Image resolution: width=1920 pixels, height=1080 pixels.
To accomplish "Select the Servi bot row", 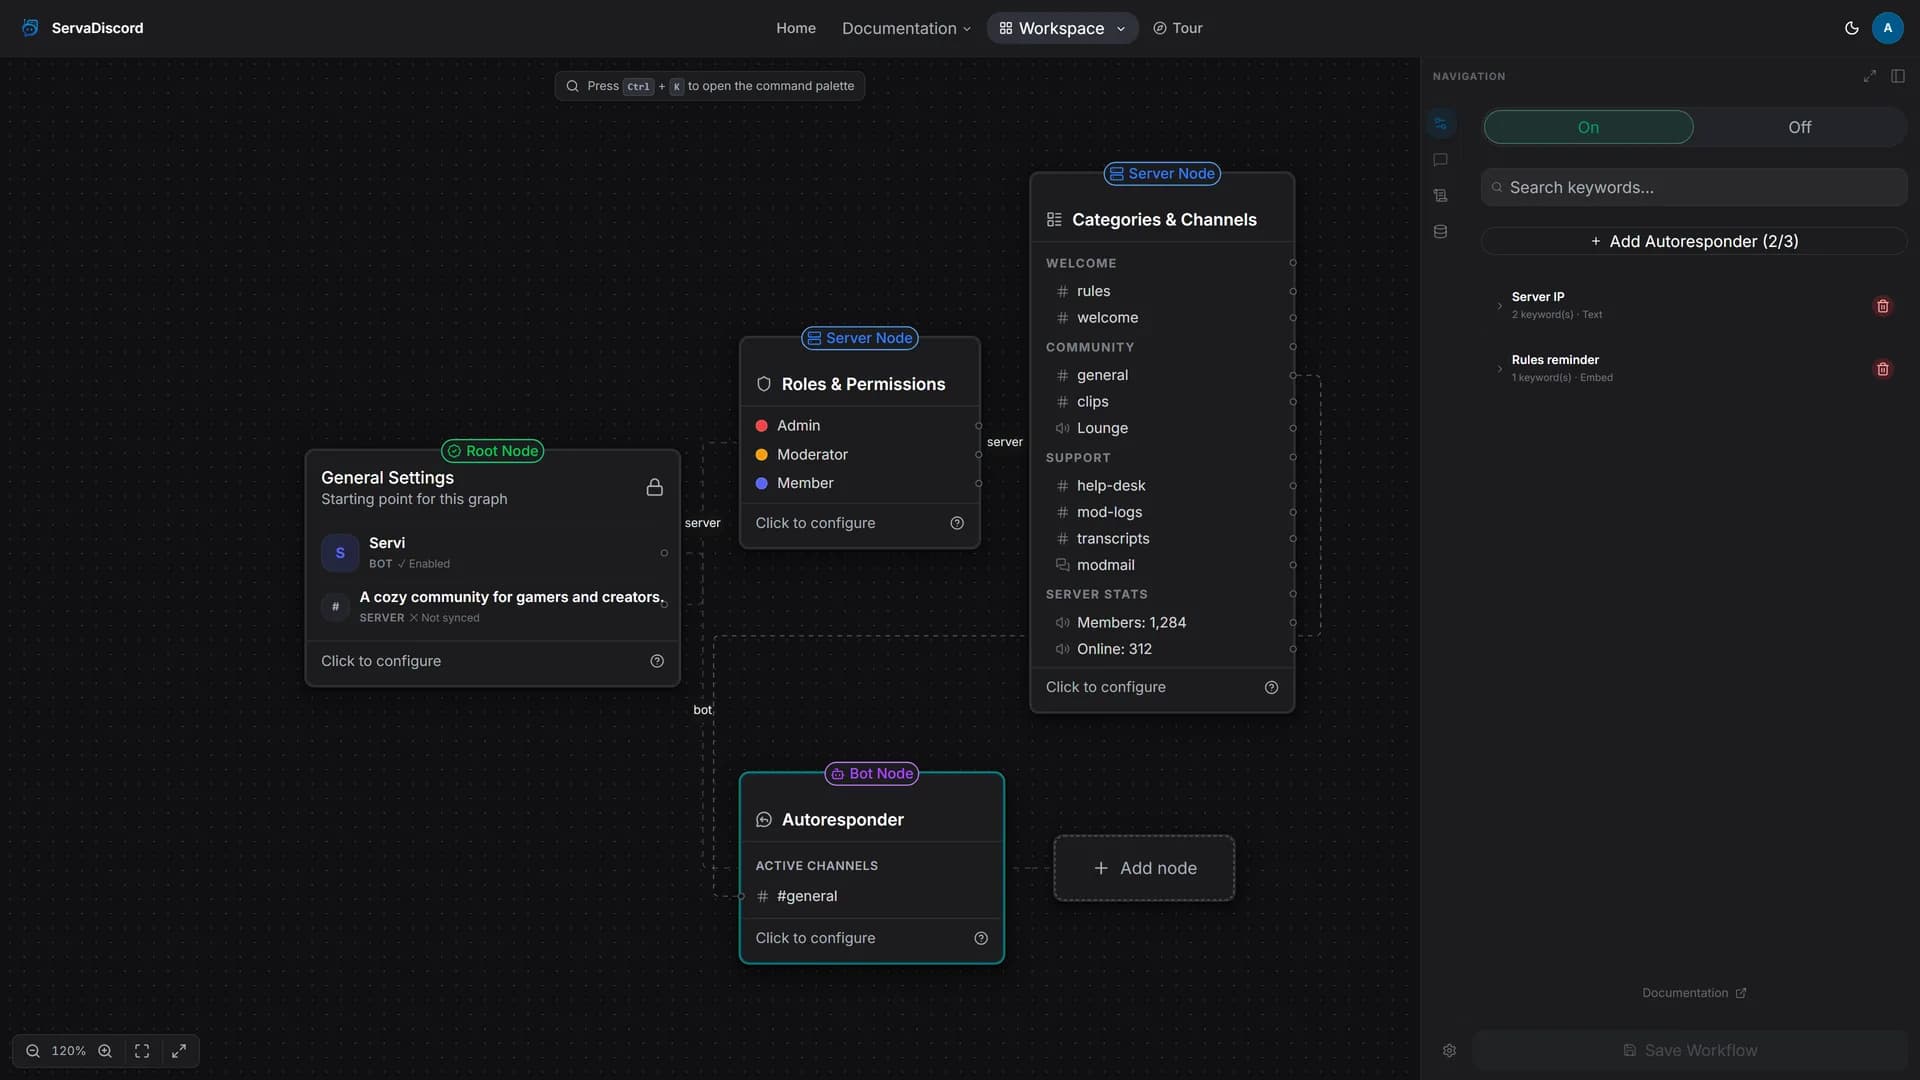I will [492, 552].
